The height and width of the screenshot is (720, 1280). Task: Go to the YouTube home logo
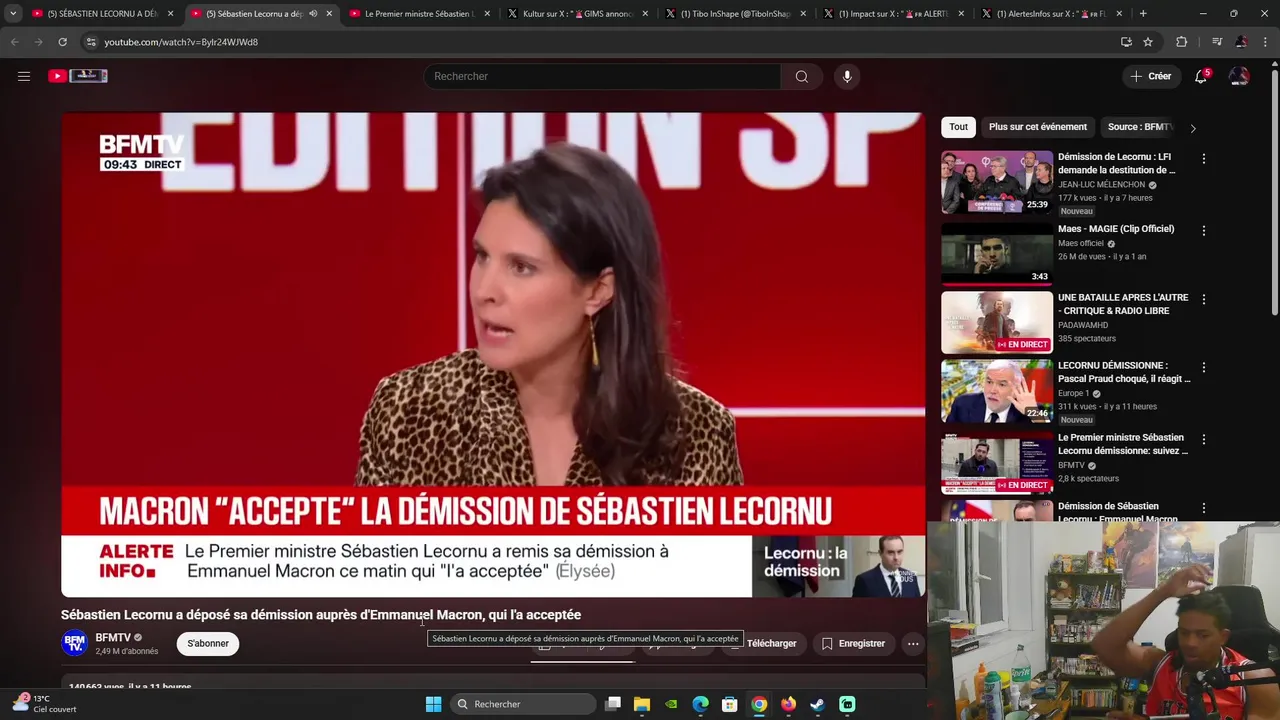(78, 76)
